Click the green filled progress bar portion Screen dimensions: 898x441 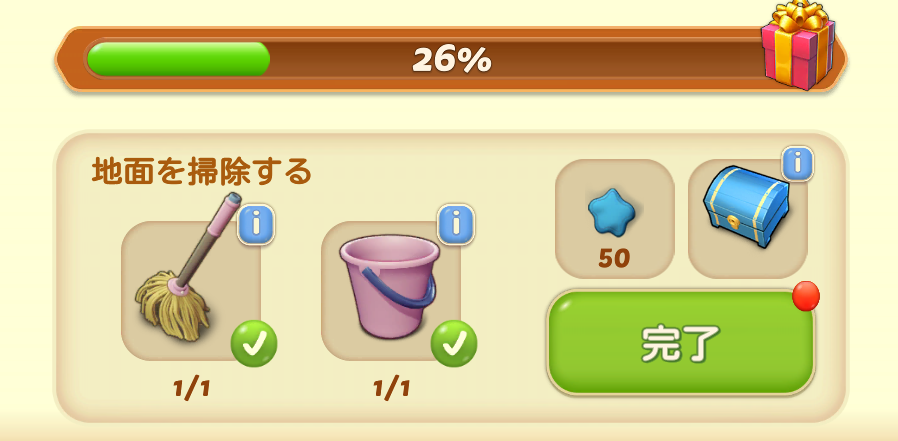click(x=178, y=59)
